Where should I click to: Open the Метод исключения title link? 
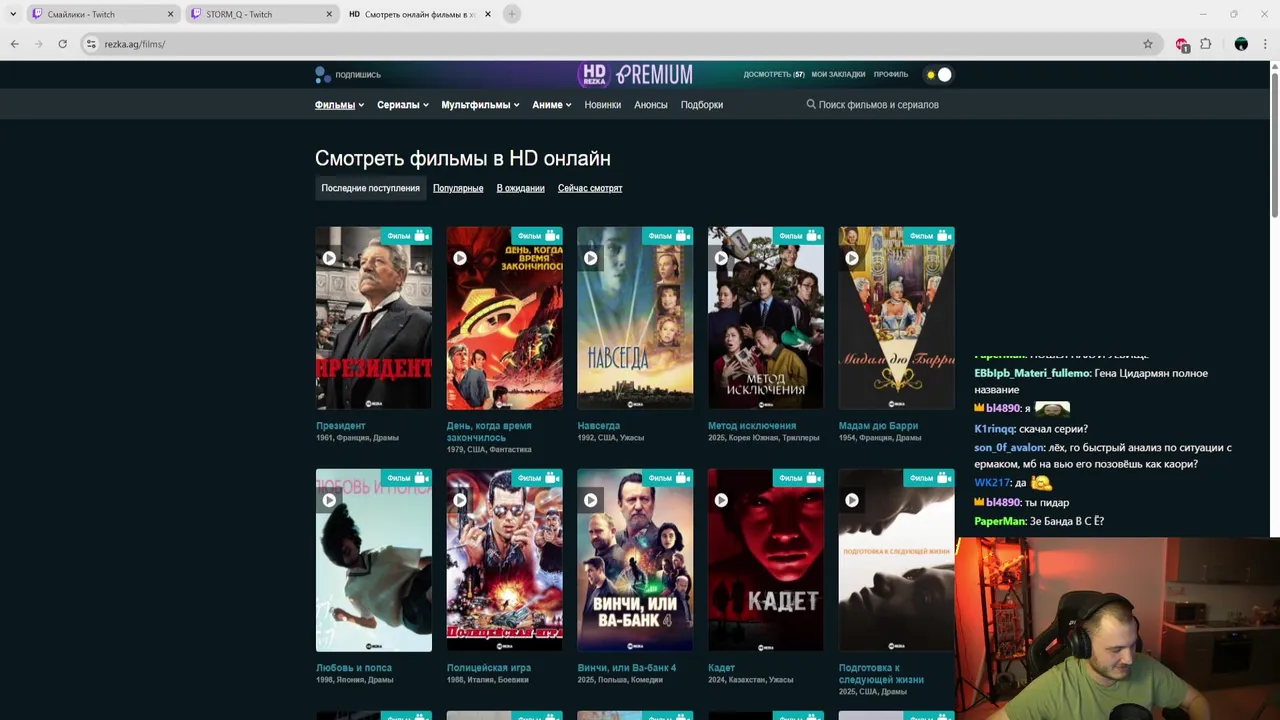tap(752, 426)
